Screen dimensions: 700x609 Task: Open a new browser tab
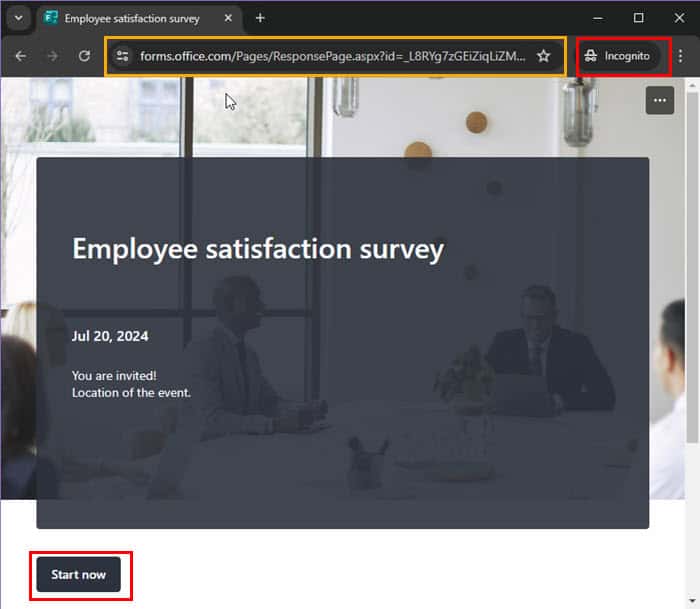click(260, 18)
